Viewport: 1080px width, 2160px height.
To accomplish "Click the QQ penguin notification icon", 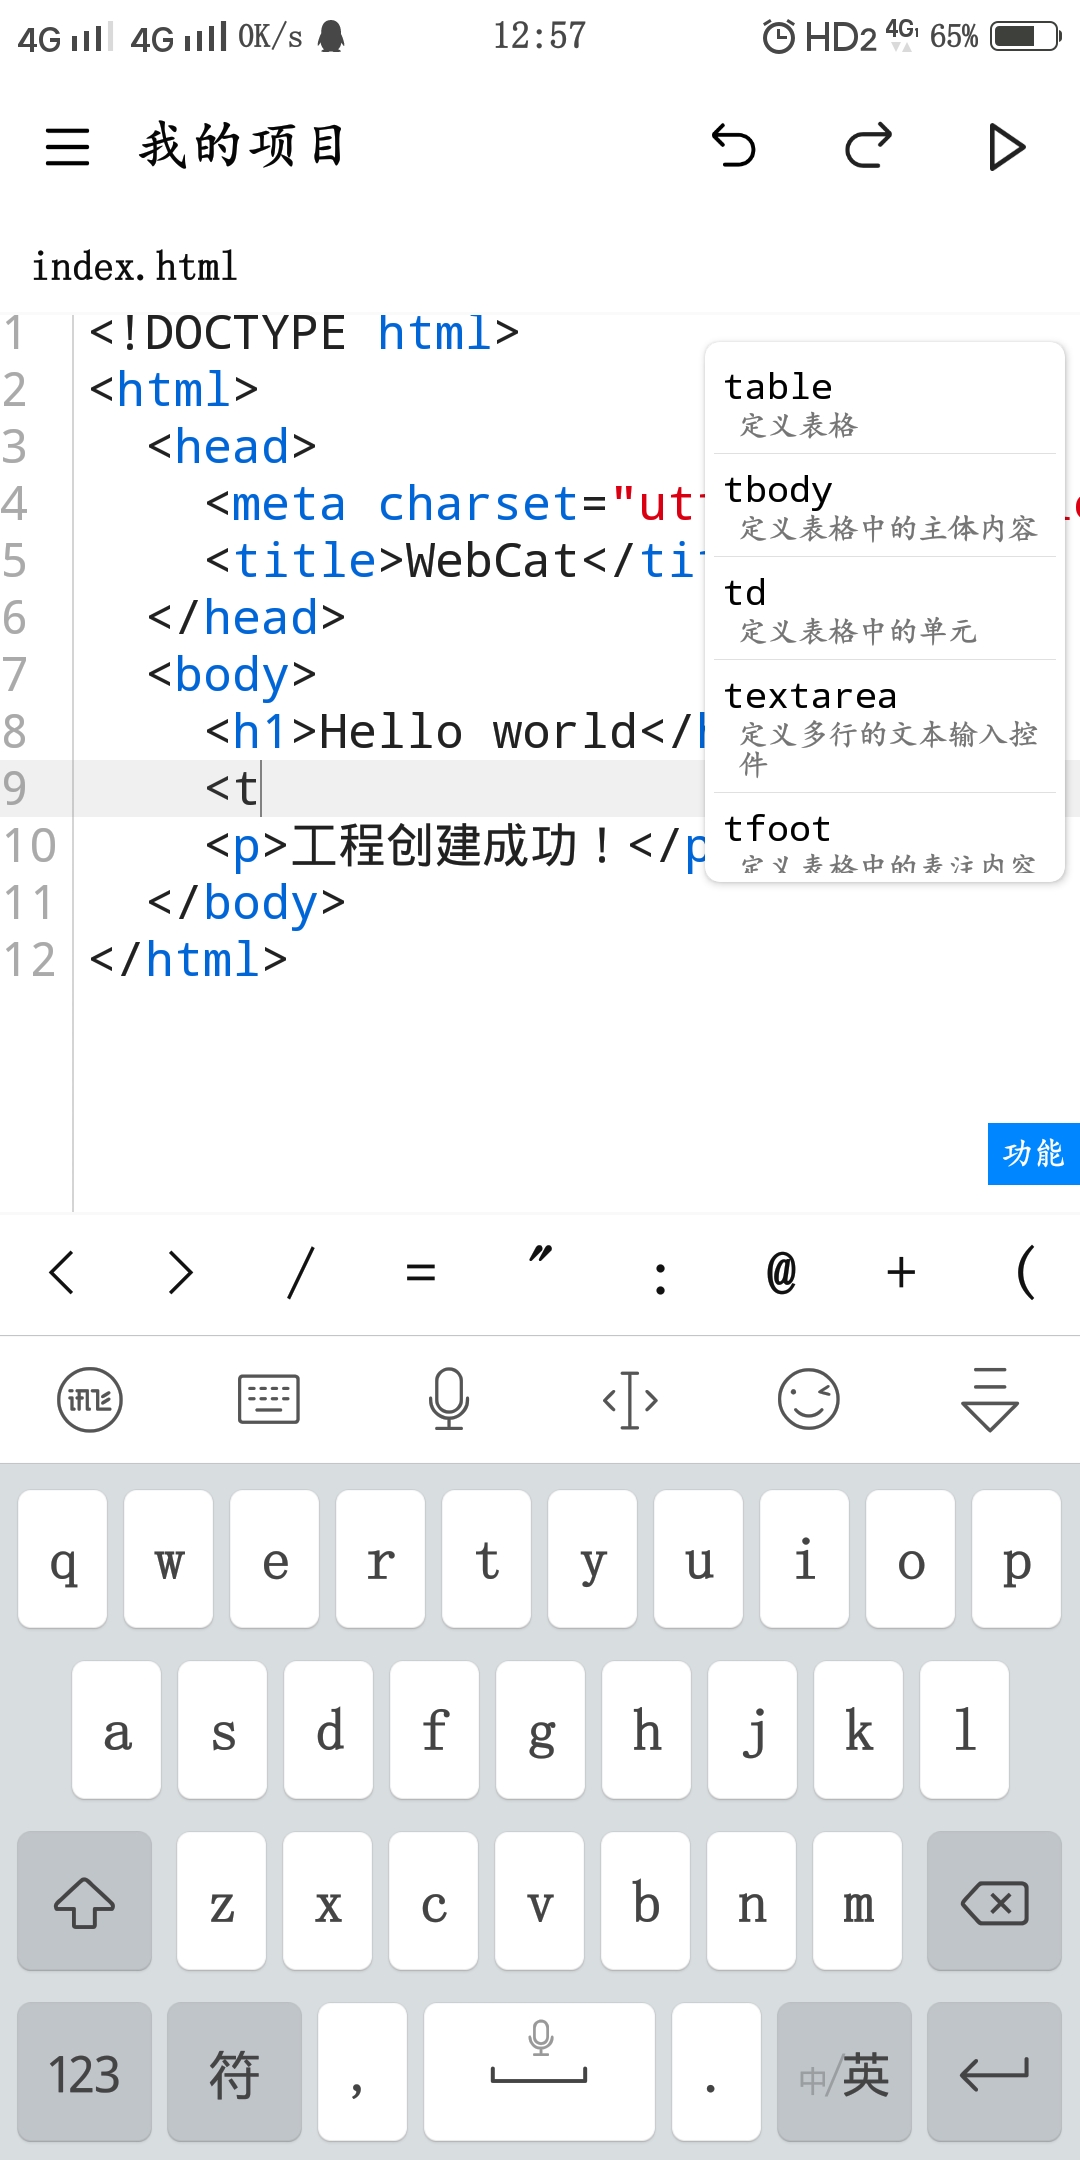I will coord(331,37).
